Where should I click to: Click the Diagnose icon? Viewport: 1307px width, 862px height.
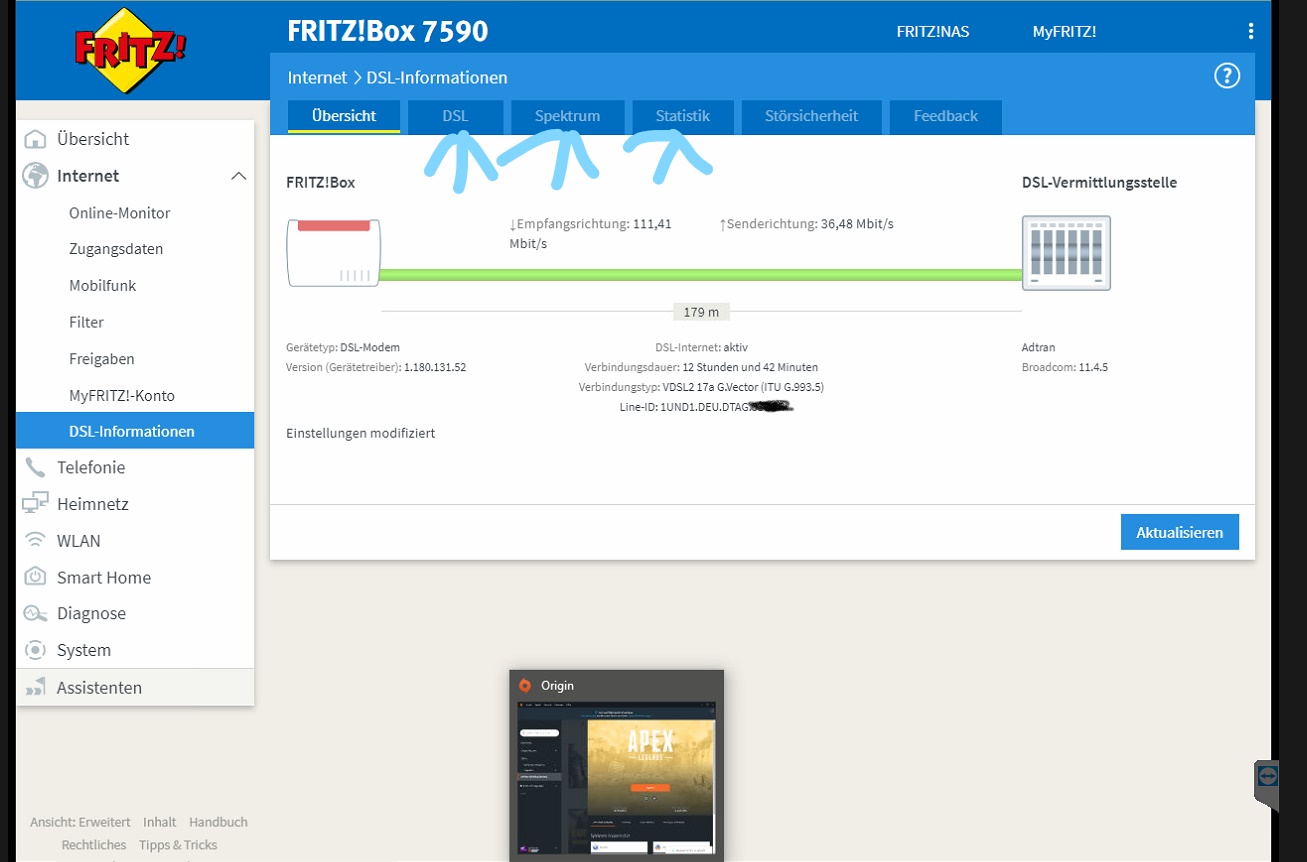pos(35,613)
